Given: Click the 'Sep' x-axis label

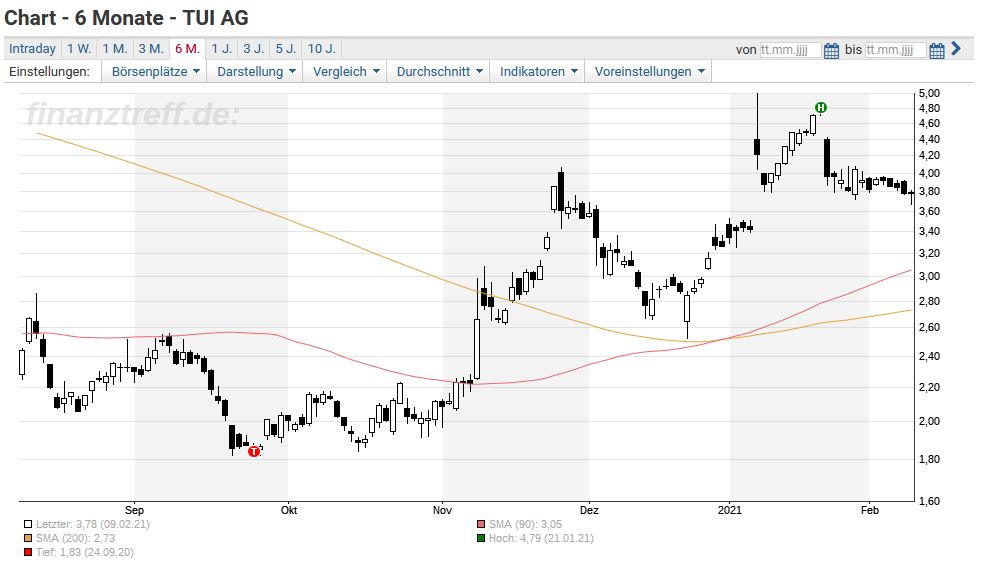Looking at the screenshot, I should point(134,510).
